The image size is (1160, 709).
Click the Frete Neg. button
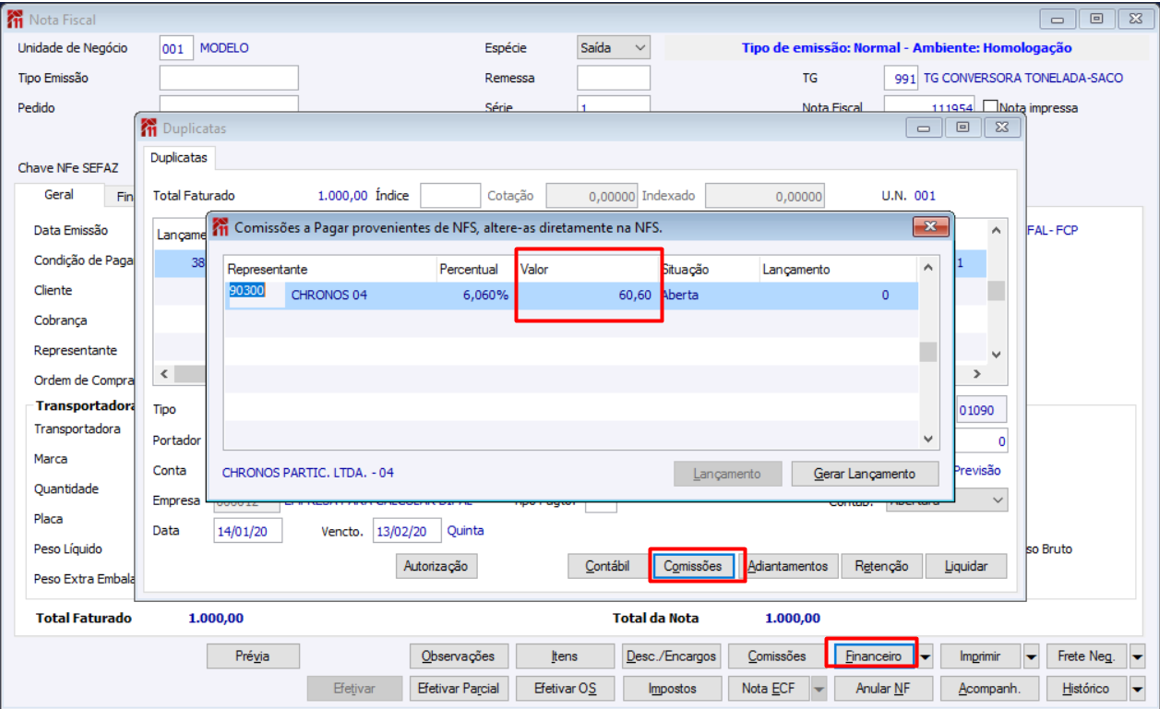1086,656
